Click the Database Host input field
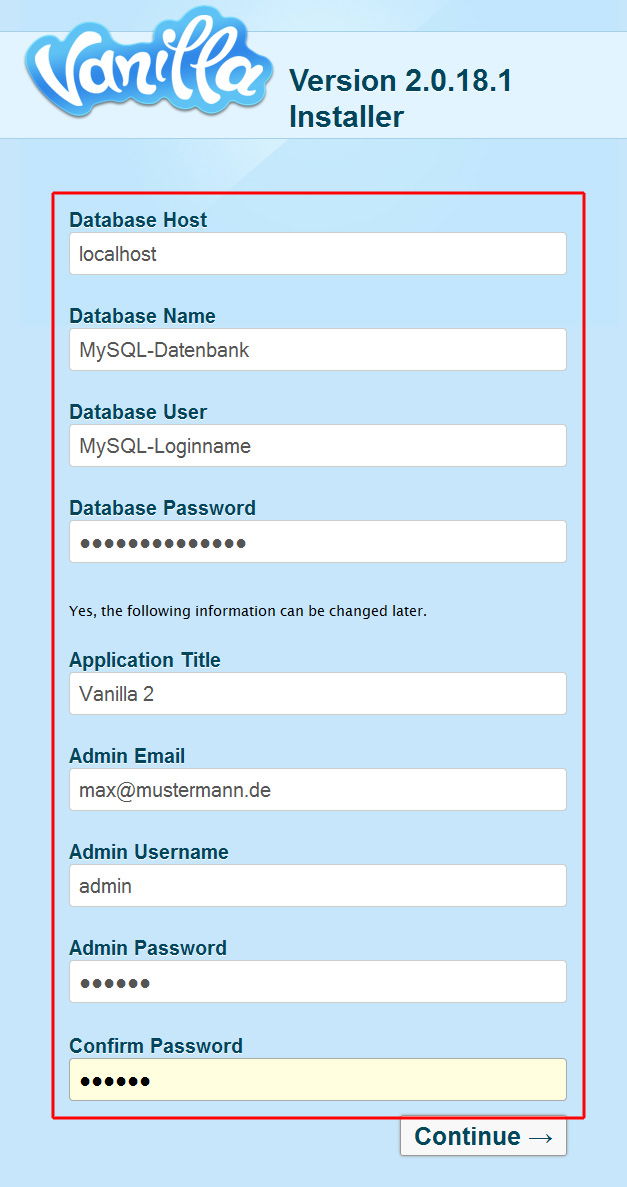 tap(317, 254)
